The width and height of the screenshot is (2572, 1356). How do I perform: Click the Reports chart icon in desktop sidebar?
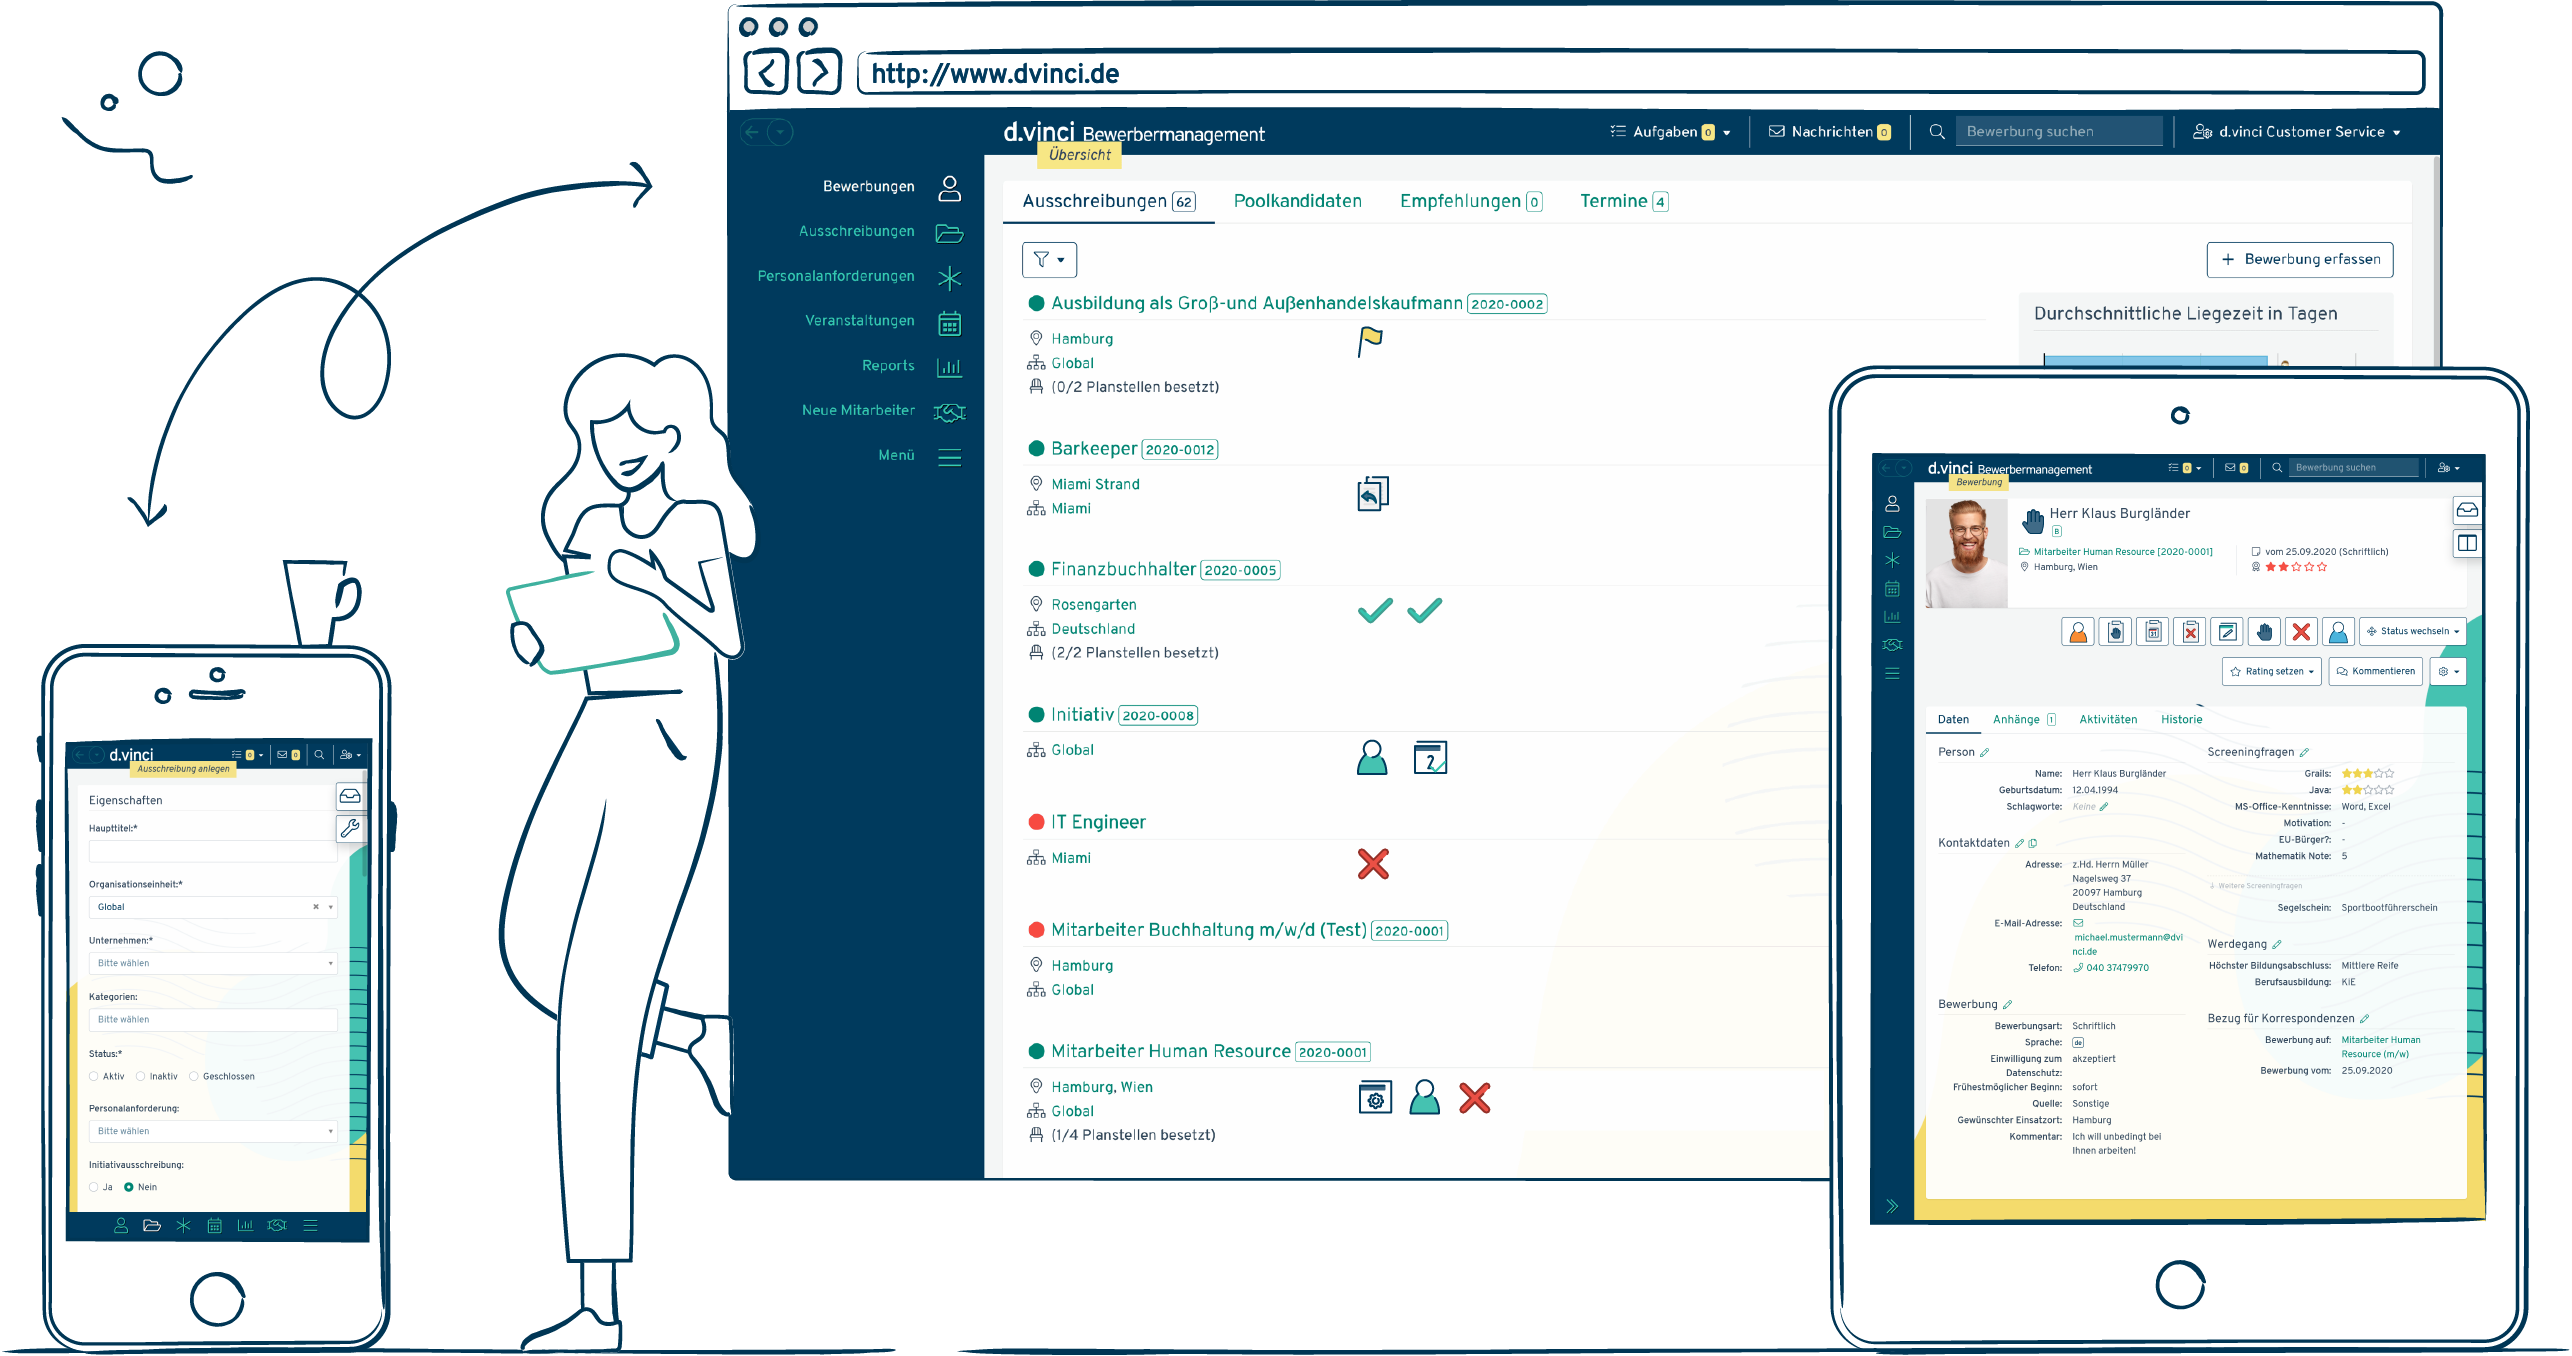pyautogui.click(x=949, y=367)
